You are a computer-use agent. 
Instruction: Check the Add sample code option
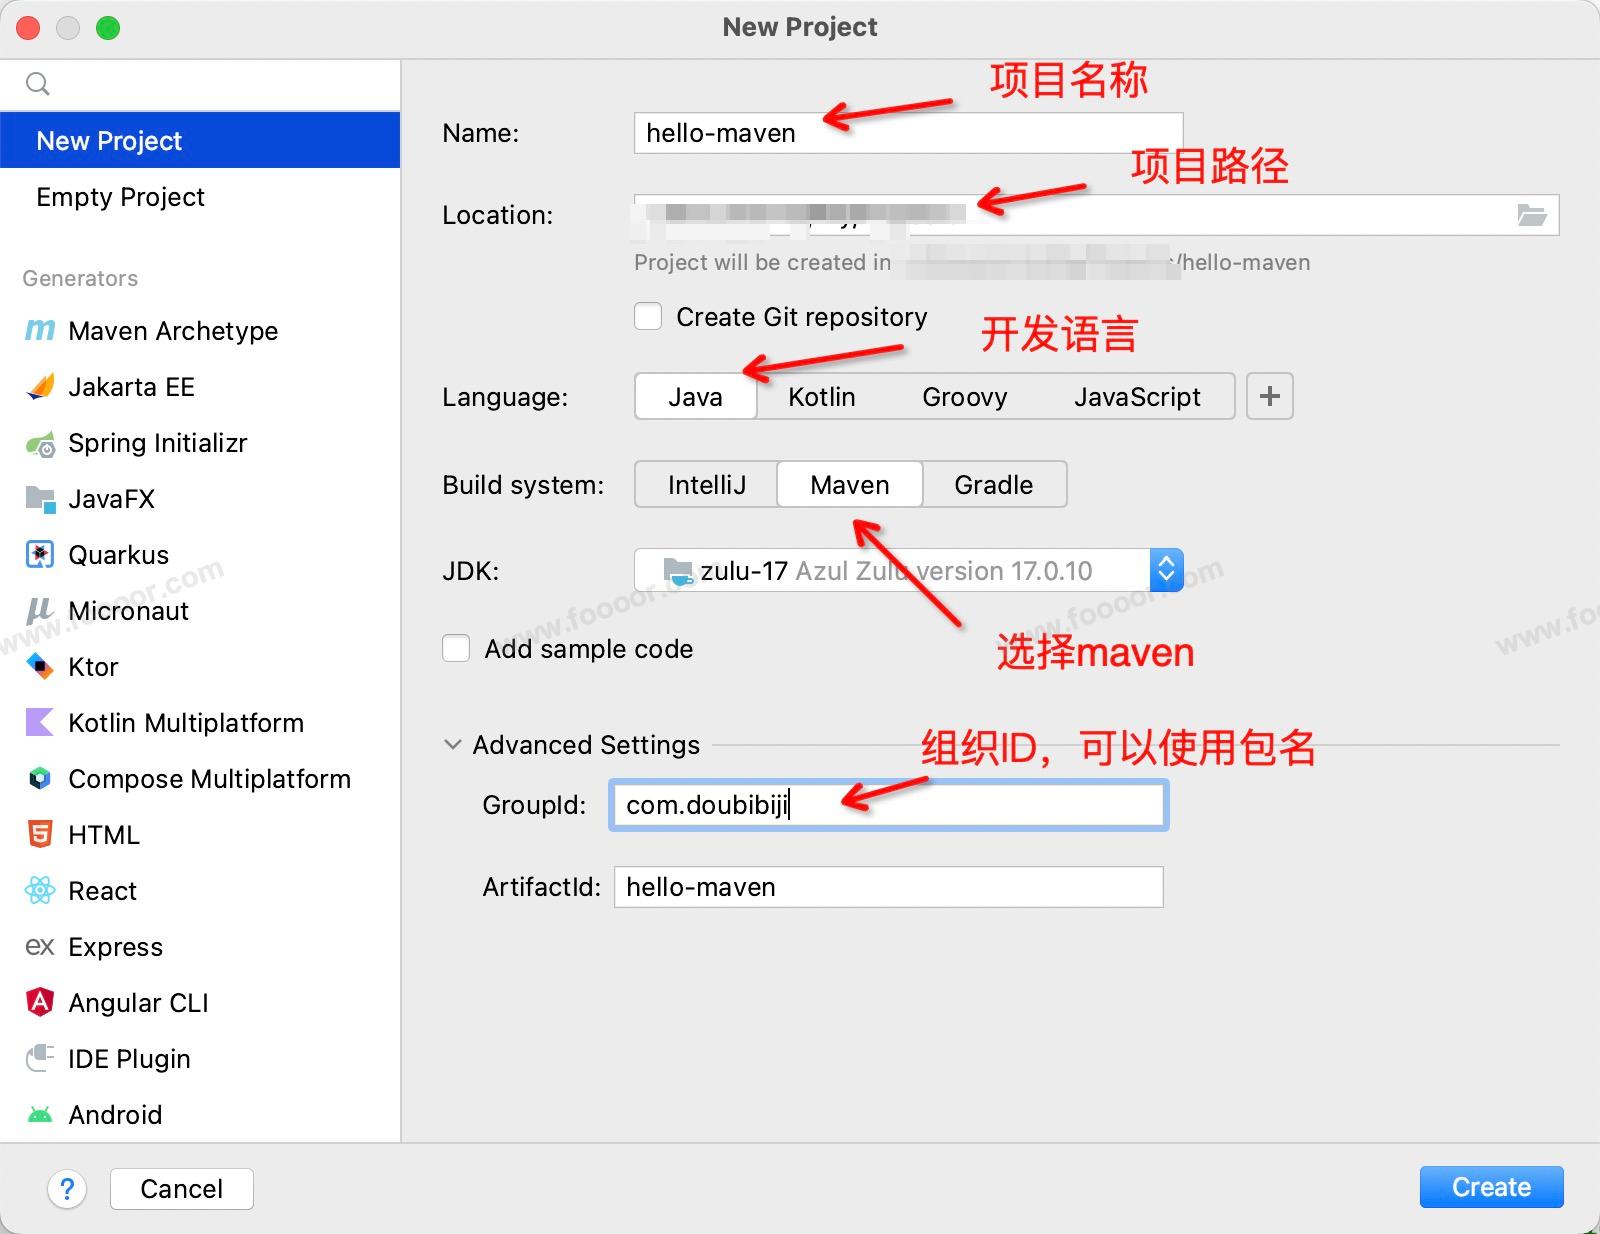456,649
